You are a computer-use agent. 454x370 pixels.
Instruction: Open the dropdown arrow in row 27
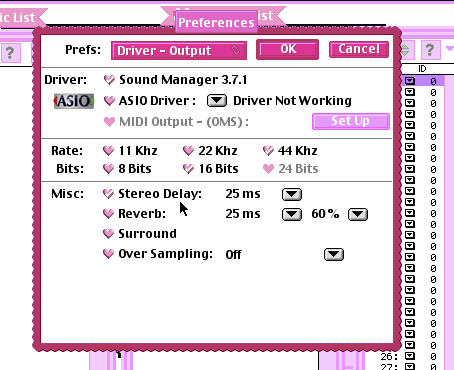point(410,366)
